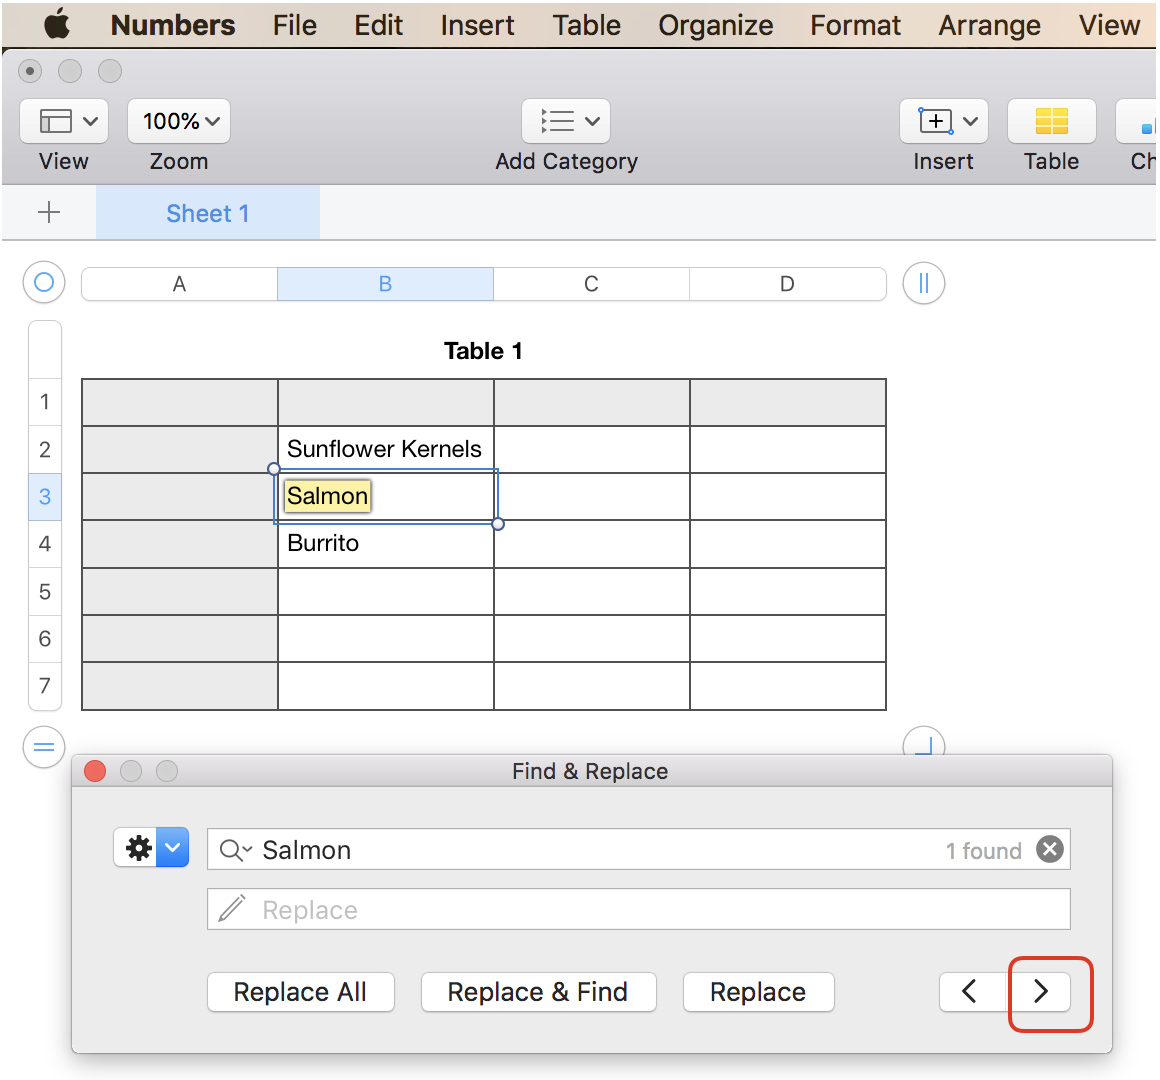Open the Organize menu
This screenshot has width=1160, height=1080.
tap(715, 25)
